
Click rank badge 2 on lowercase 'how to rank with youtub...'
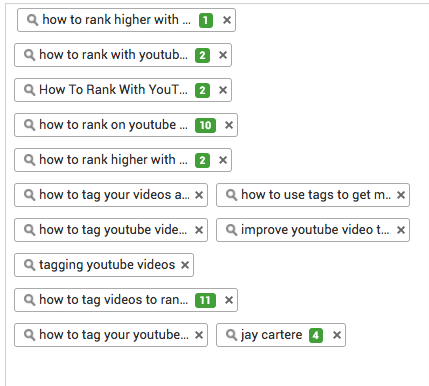[x=202, y=56]
